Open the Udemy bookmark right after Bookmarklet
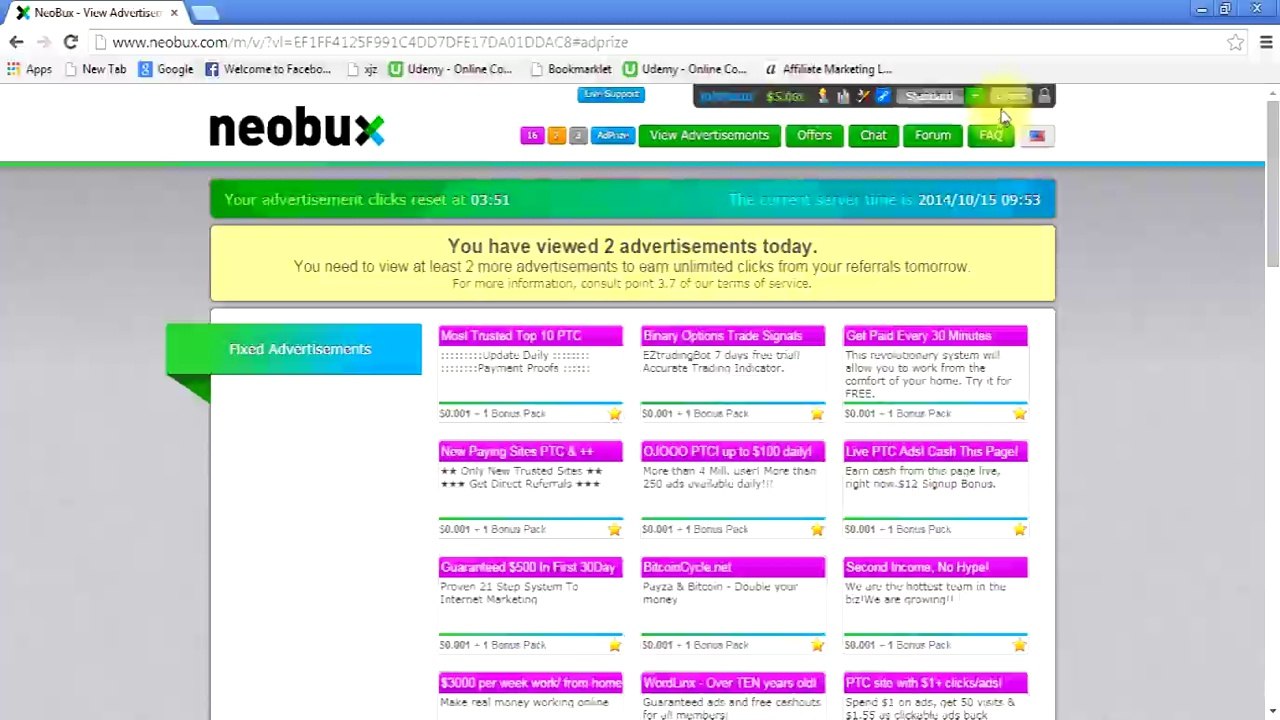The width and height of the screenshot is (1280, 720). pyautogui.click(x=685, y=69)
